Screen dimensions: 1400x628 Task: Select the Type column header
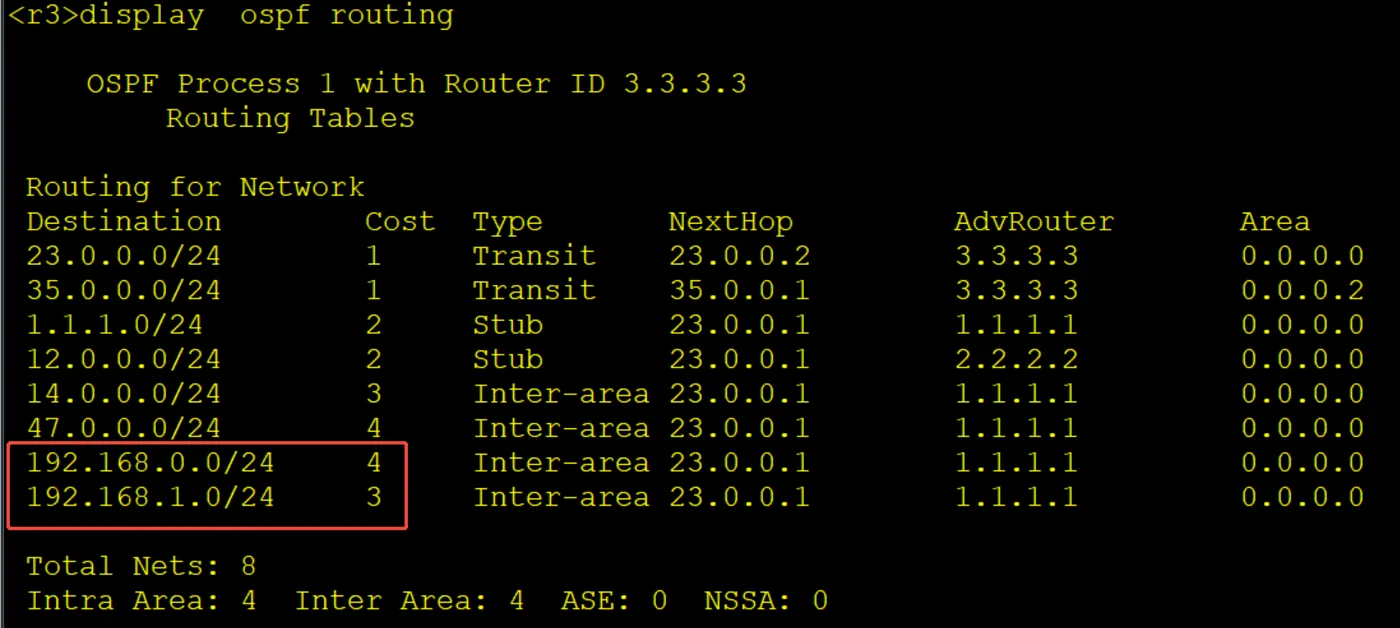point(507,221)
